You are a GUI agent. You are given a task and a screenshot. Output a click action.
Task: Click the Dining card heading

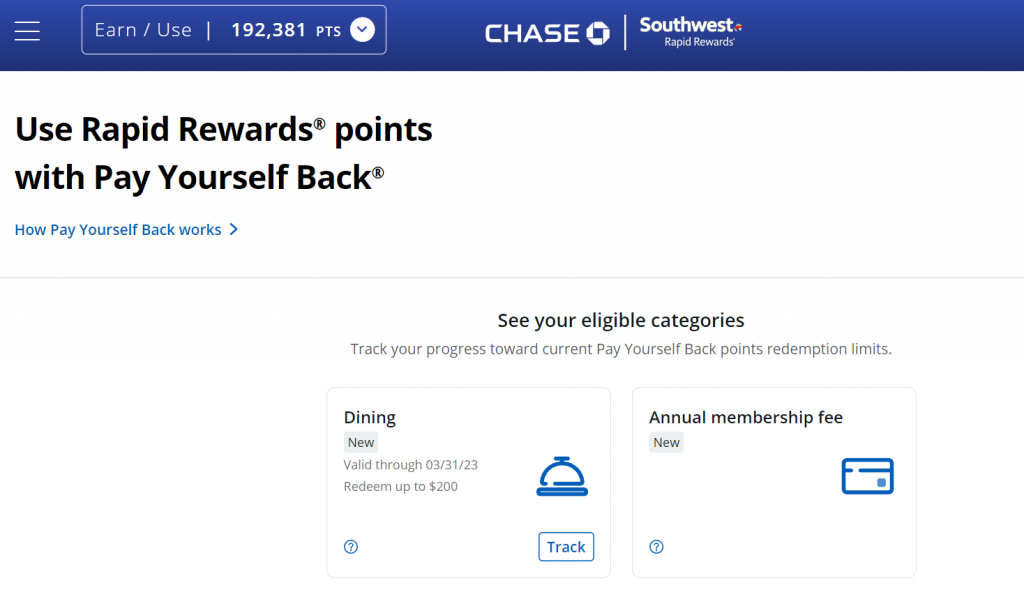(x=369, y=417)
